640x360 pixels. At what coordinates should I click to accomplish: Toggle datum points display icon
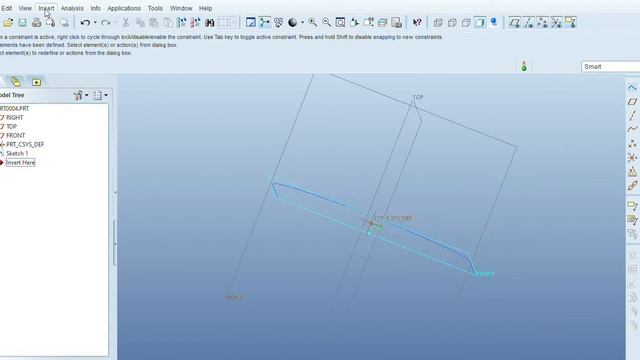click(x=542, y=23)
